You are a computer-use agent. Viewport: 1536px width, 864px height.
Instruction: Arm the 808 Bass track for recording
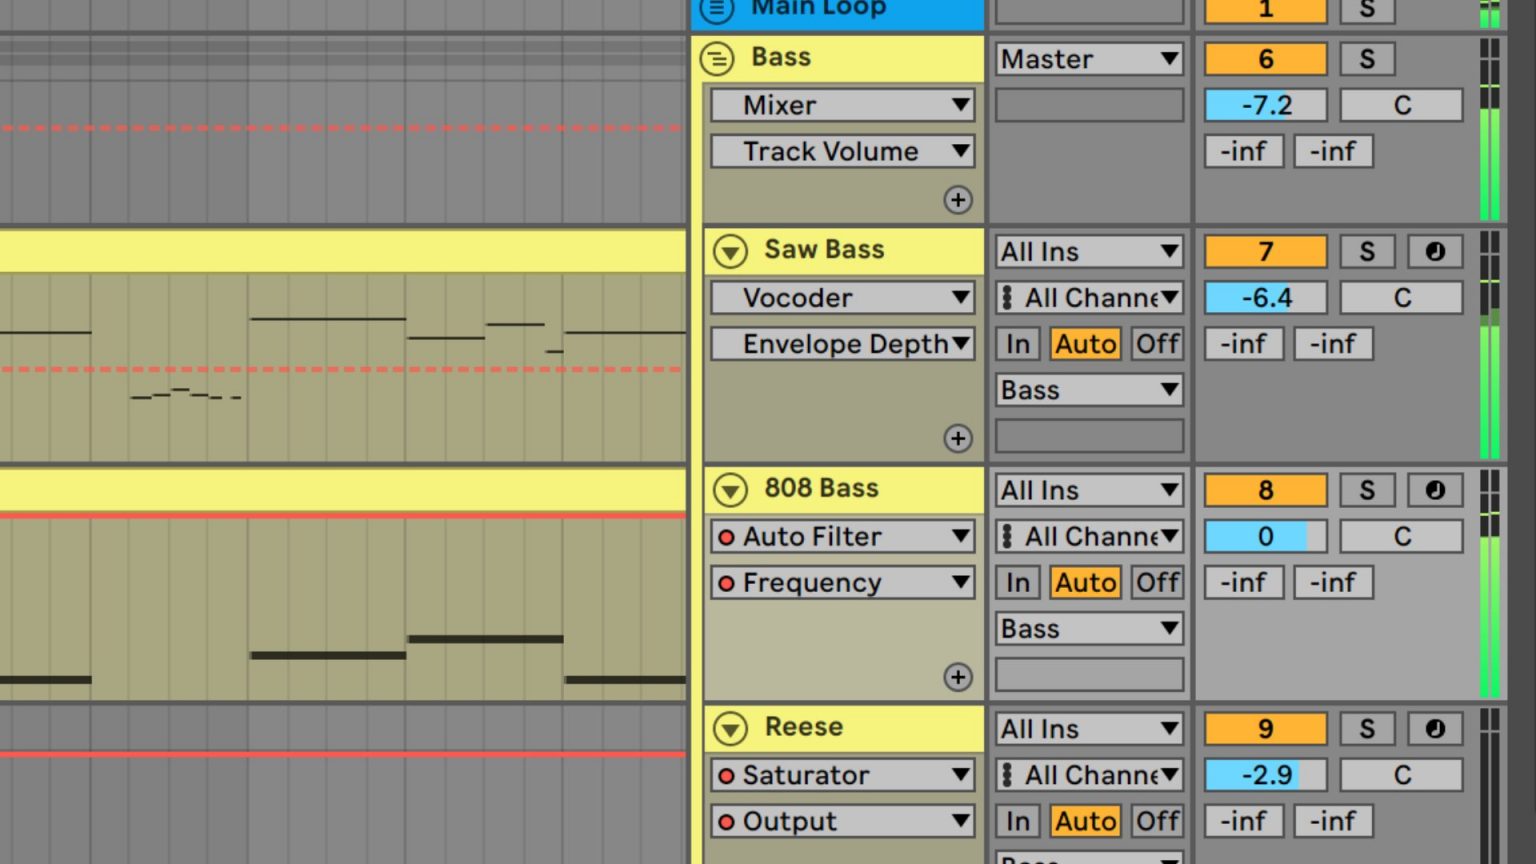(x=1434, y=490)
